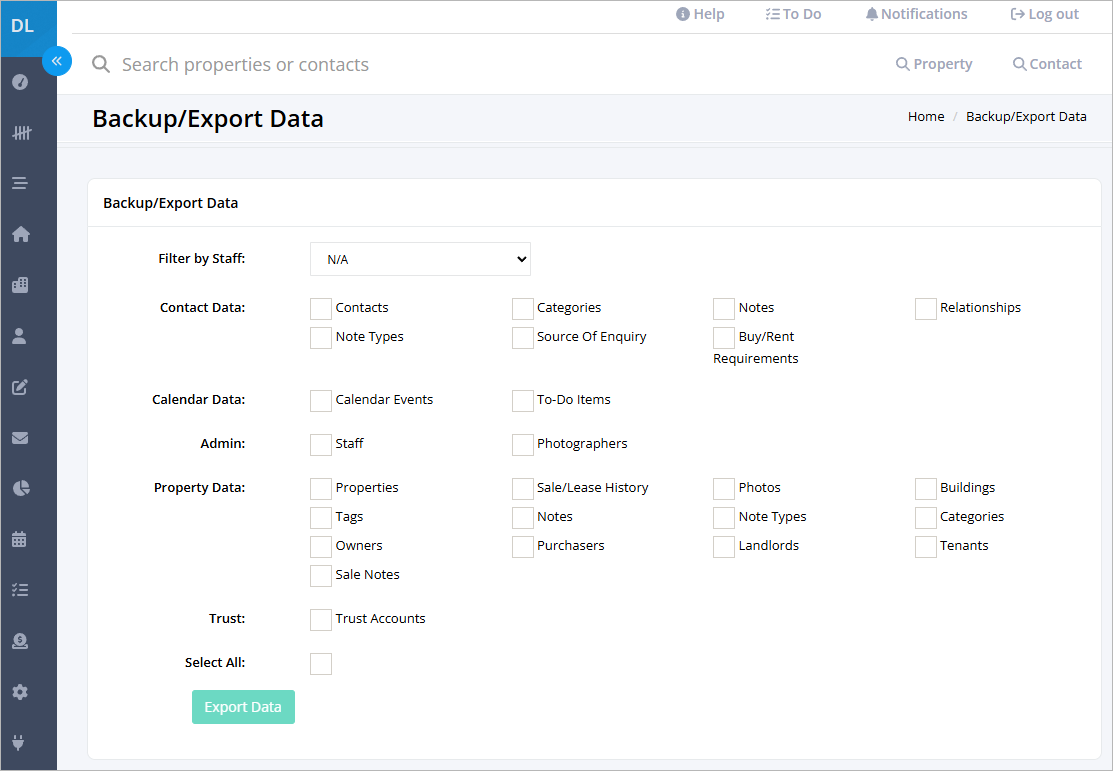Viewport: 1113px width, 771px height.
Task: Search by Property button
Action: point(934,64)
